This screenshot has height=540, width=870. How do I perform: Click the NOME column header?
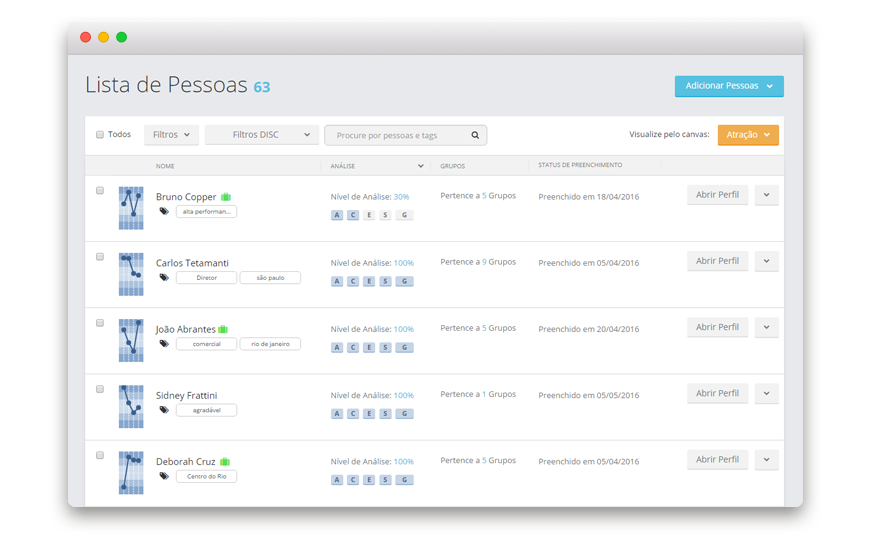pos(165,166)
